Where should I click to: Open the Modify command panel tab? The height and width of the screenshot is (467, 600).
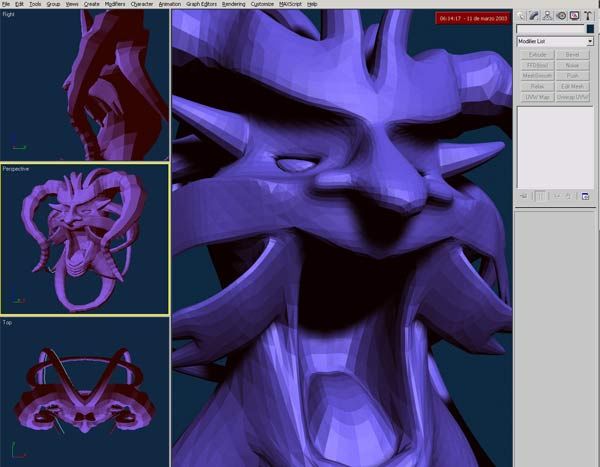(x=534, y=16)
